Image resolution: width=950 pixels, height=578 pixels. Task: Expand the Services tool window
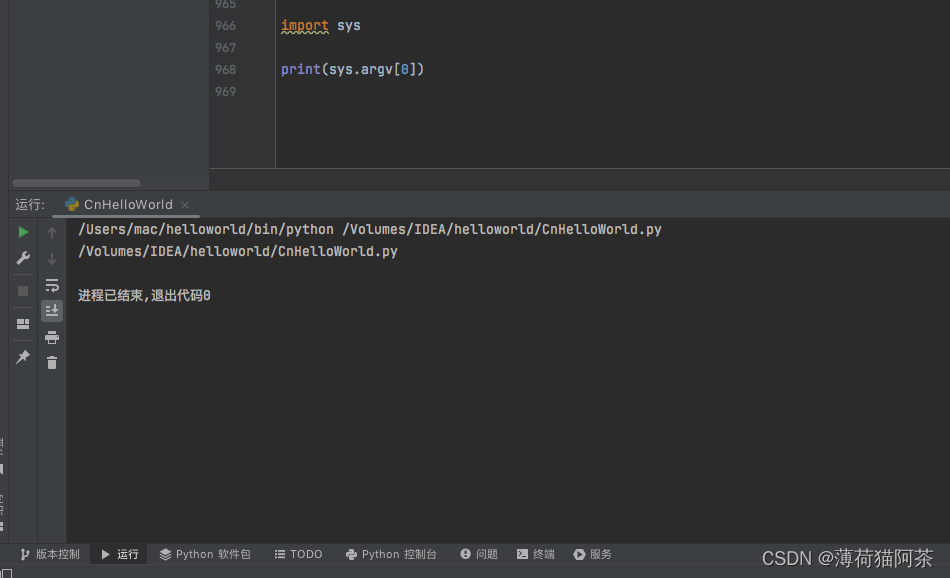pyautogui.click(x=592, y=553)
